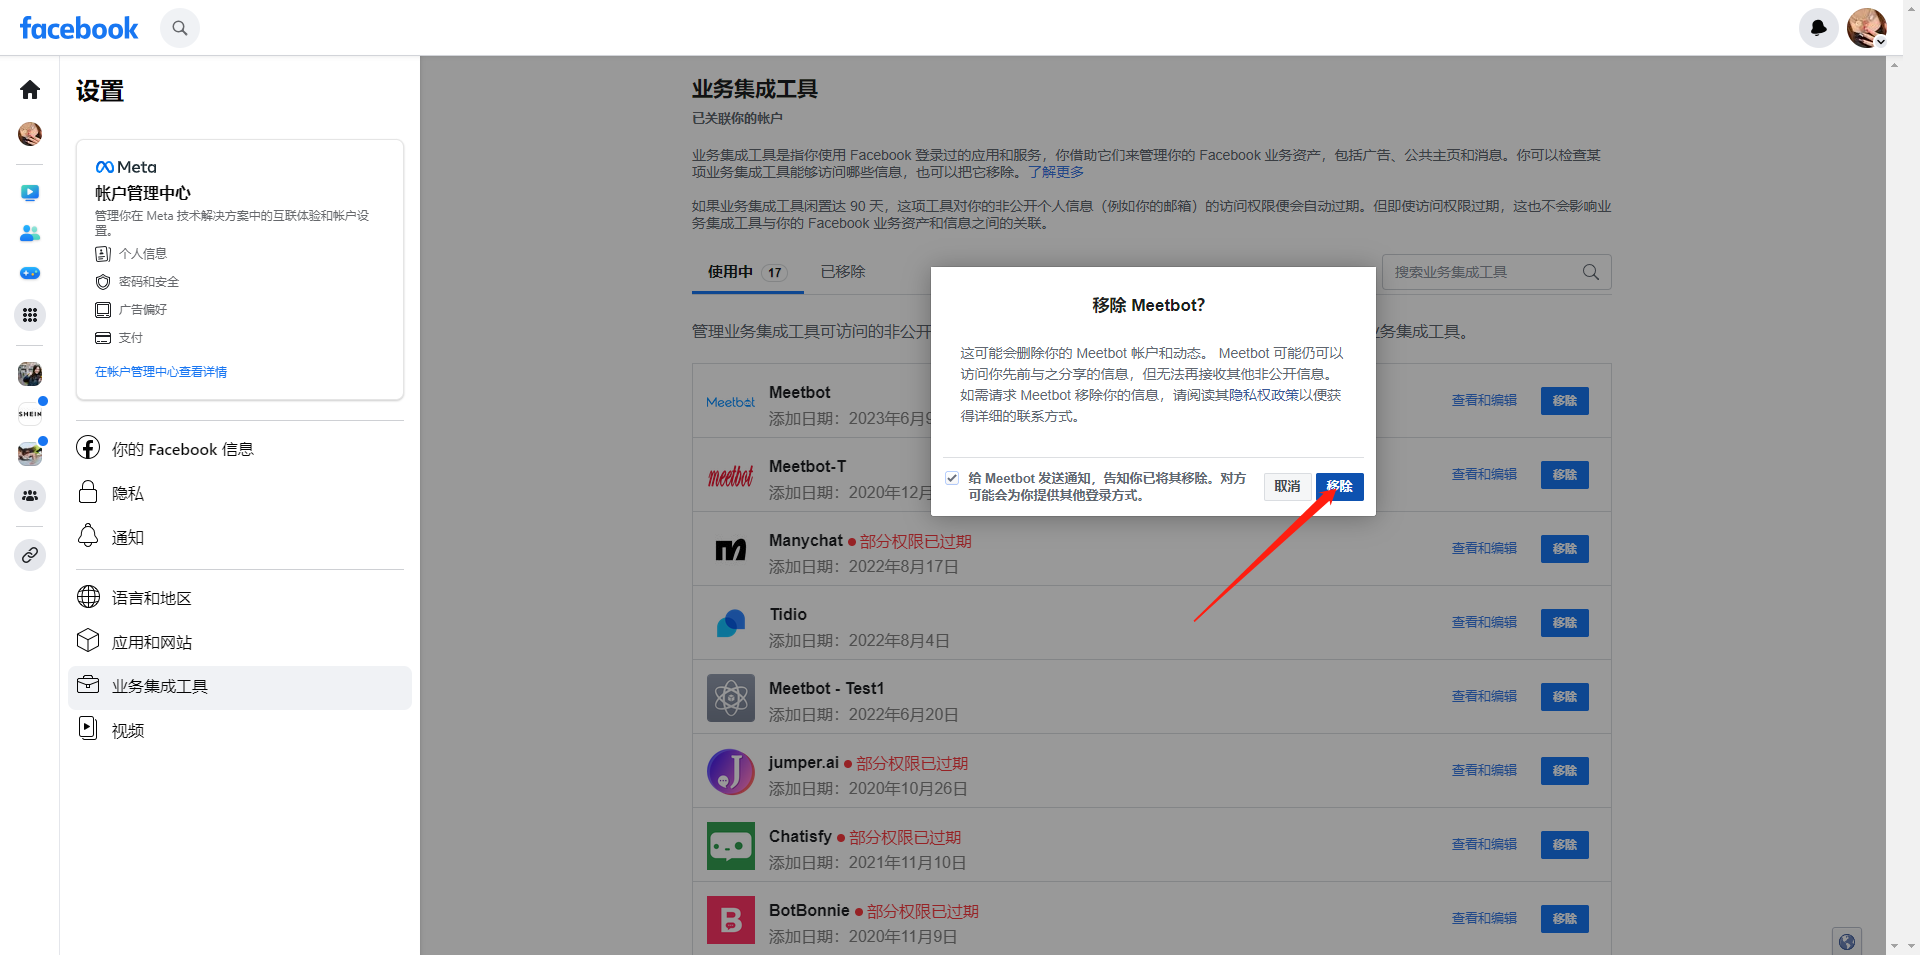The height and width of the screenshot is (955, 1920).
Task: Click 移除 button for Meetbot-T
Action: [x=1565, y=475]
